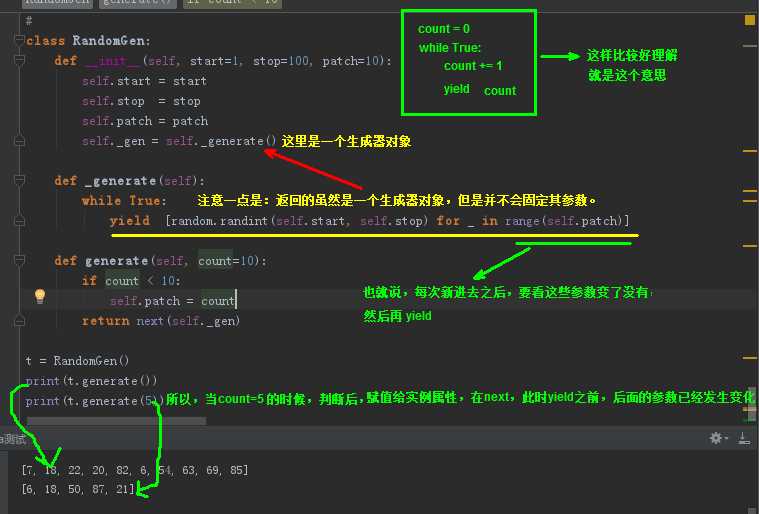Click 'range(self.patch)' in the yield line
This screenshot has width=759, height=514.
(x=563, y=221)
